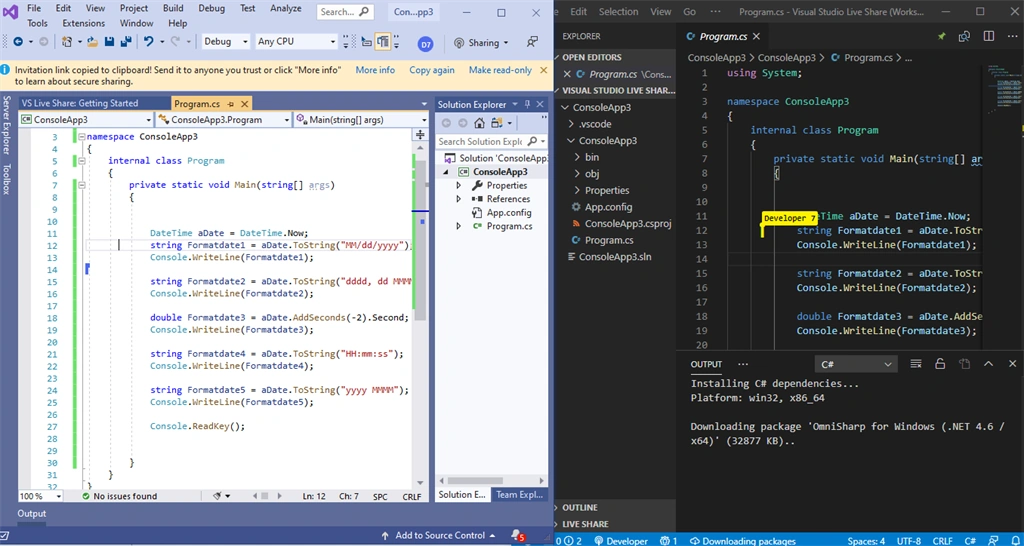1024x546 pixels.
Task: Click the Undo arrow in Visual Studio toolbar
Action: pyautogui.click(x=149, y=42)
